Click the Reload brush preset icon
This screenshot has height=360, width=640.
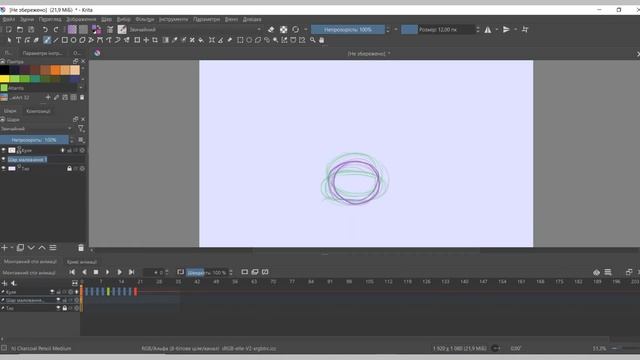296,29
